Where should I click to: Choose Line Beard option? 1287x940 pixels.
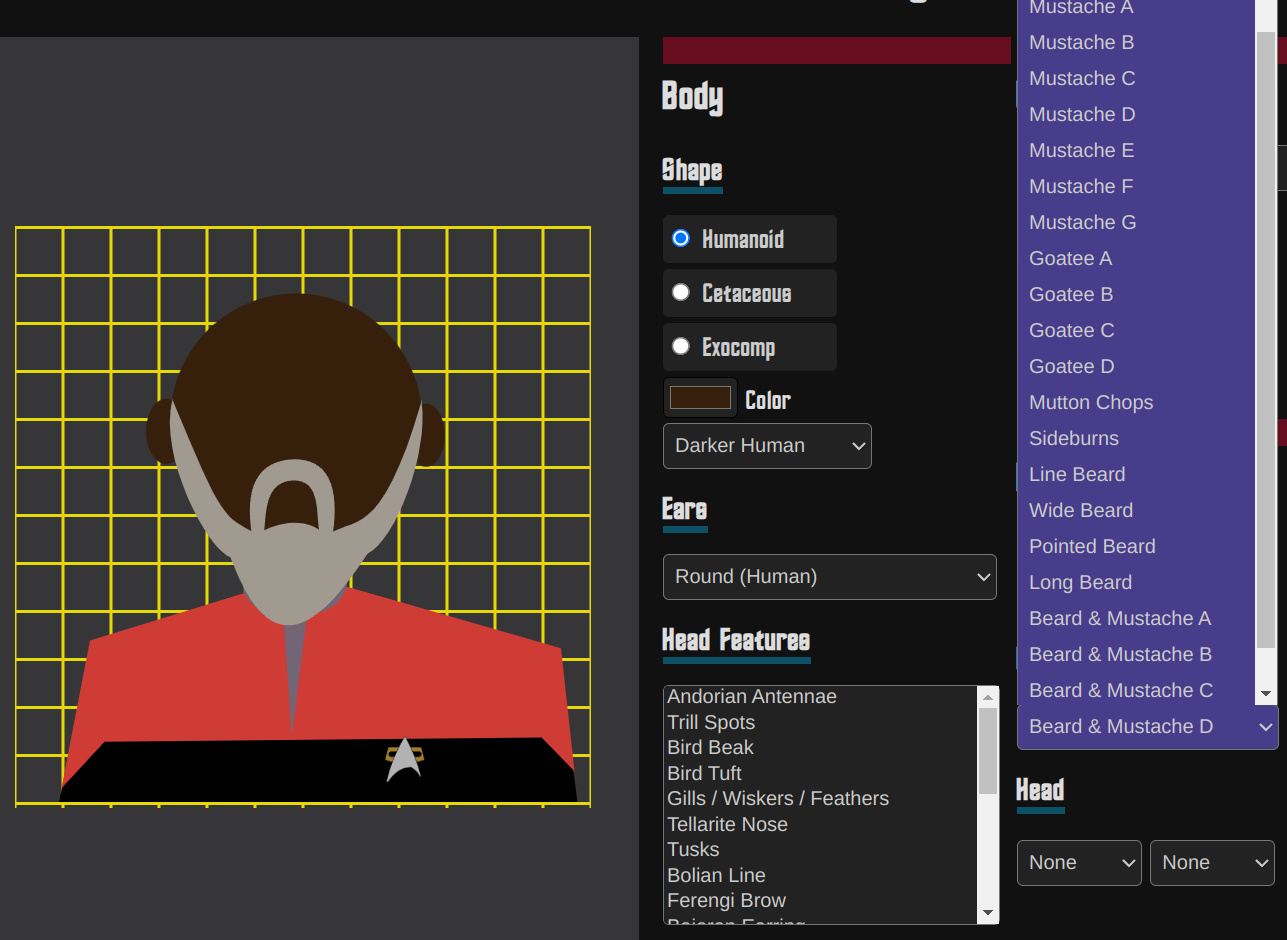(x=1136, y=474)
